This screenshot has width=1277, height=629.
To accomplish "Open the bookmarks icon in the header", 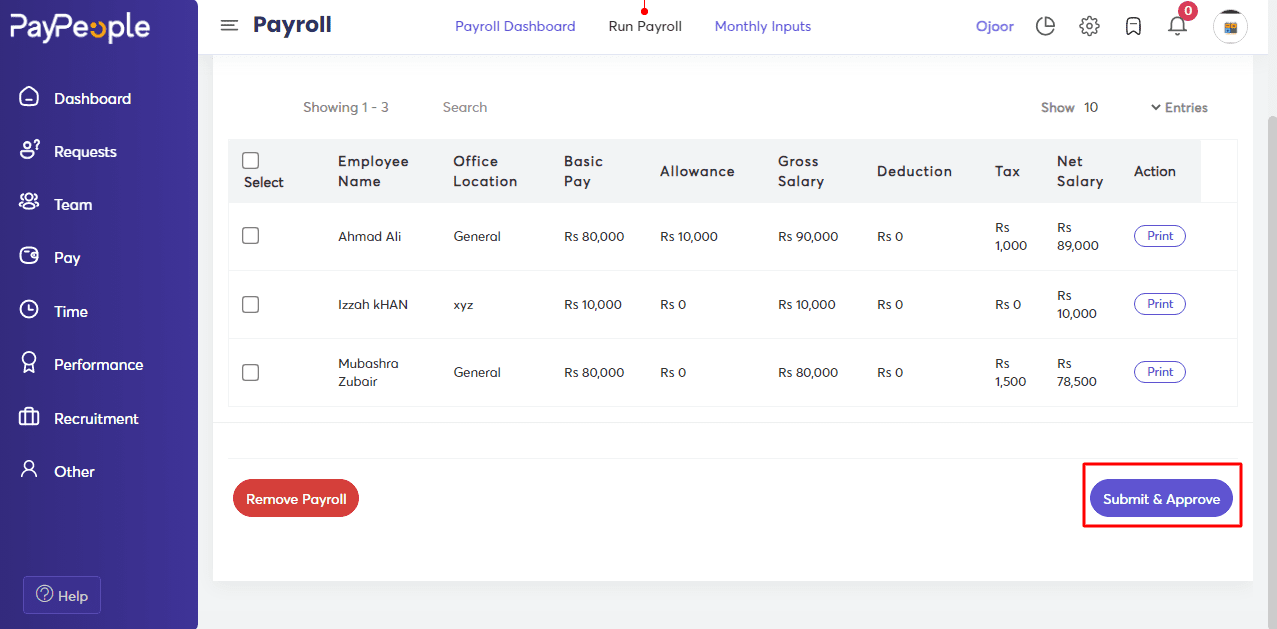I will coord(1133,26).
